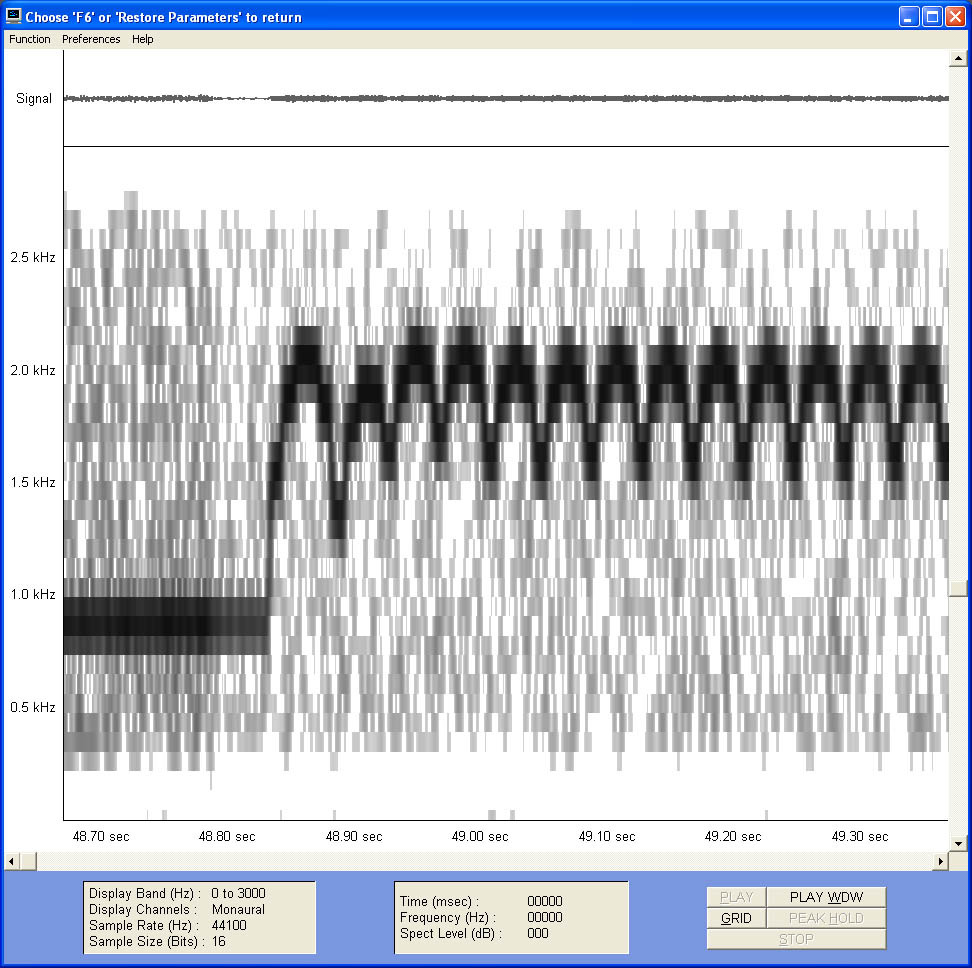
Task: Click the Sample Size value 16
Action: [218, 941]
